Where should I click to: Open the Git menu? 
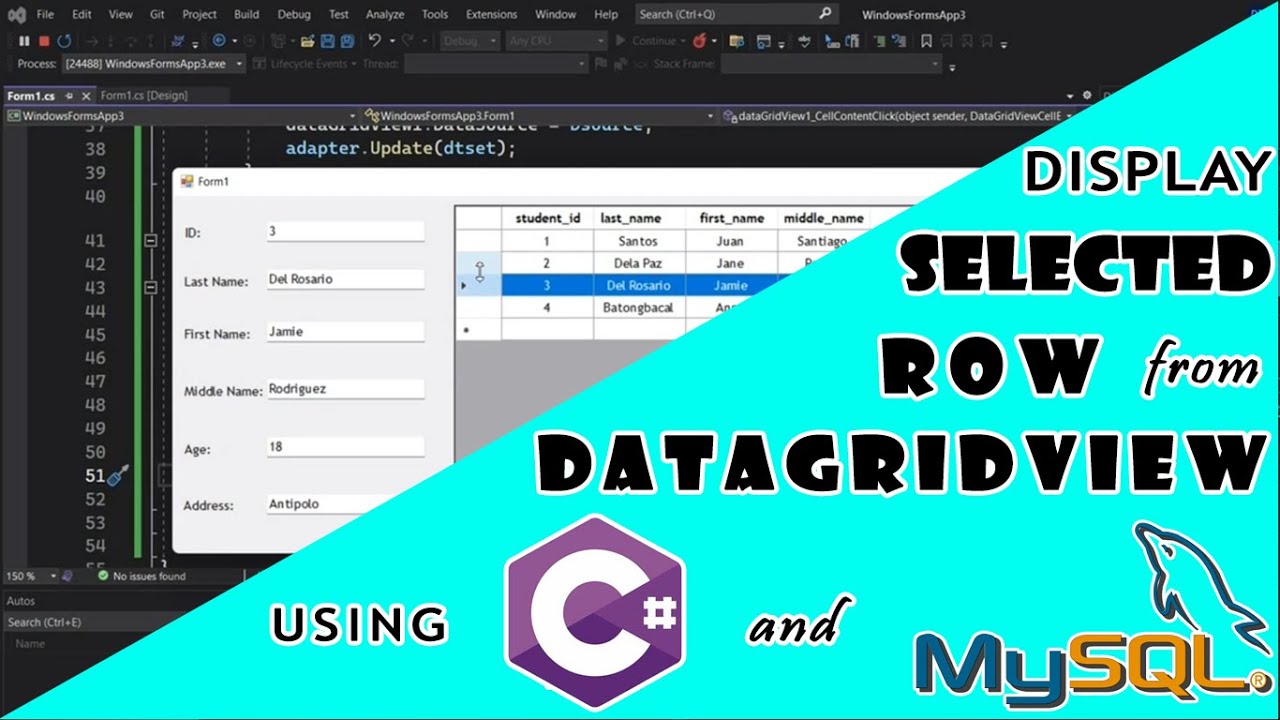[157, 14]
